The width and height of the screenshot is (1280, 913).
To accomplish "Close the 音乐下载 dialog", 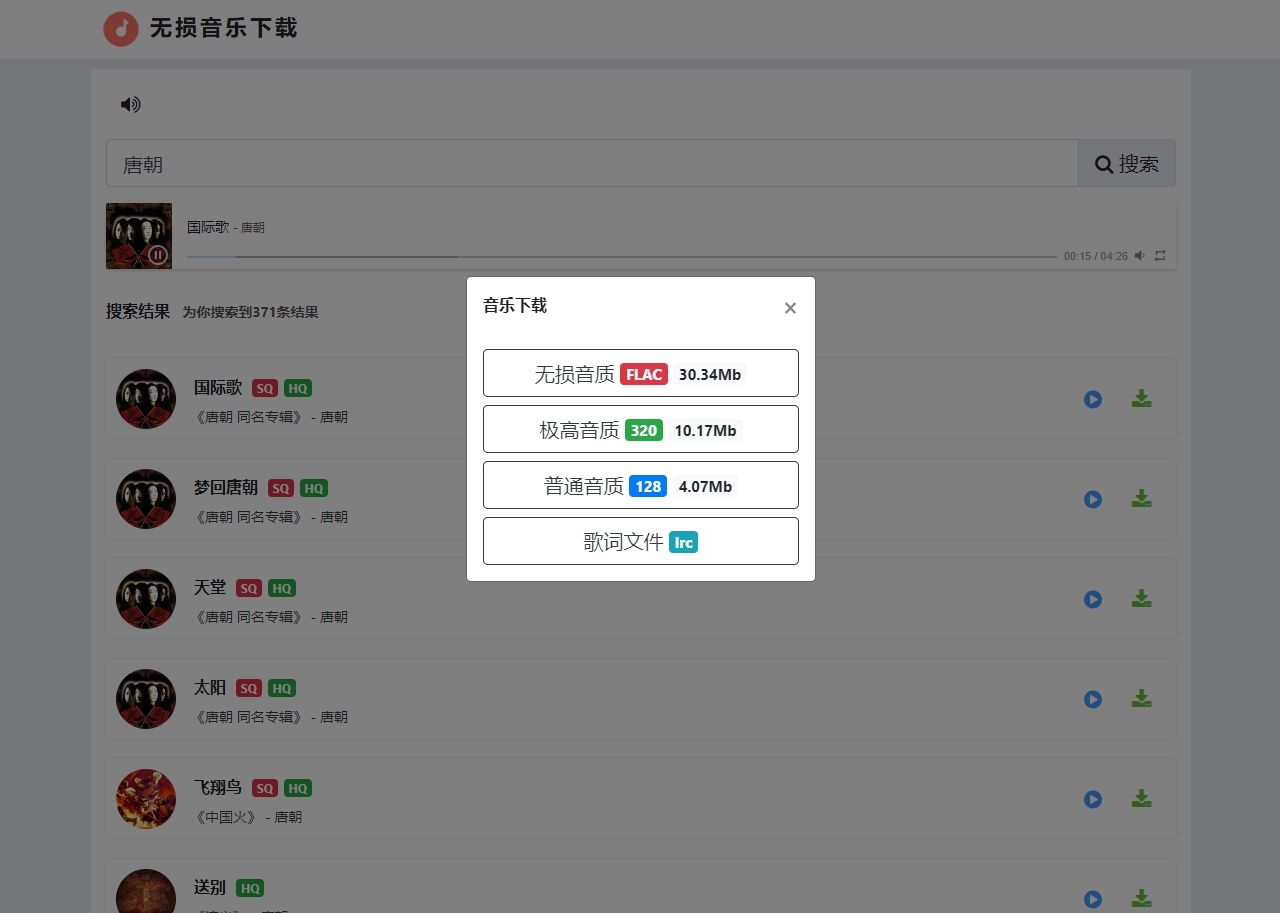I will 790,307.
